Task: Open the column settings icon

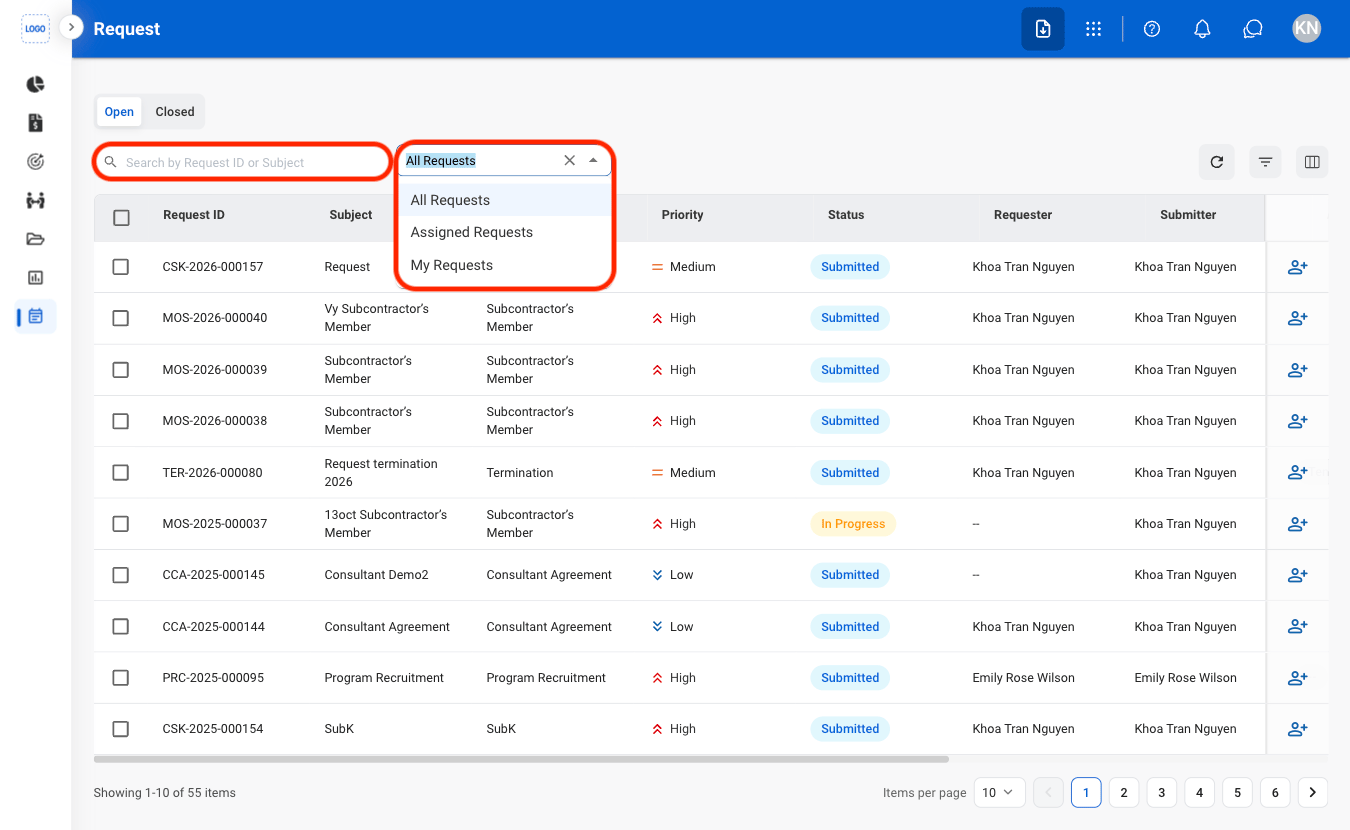Action: [x=1312, y=162]
